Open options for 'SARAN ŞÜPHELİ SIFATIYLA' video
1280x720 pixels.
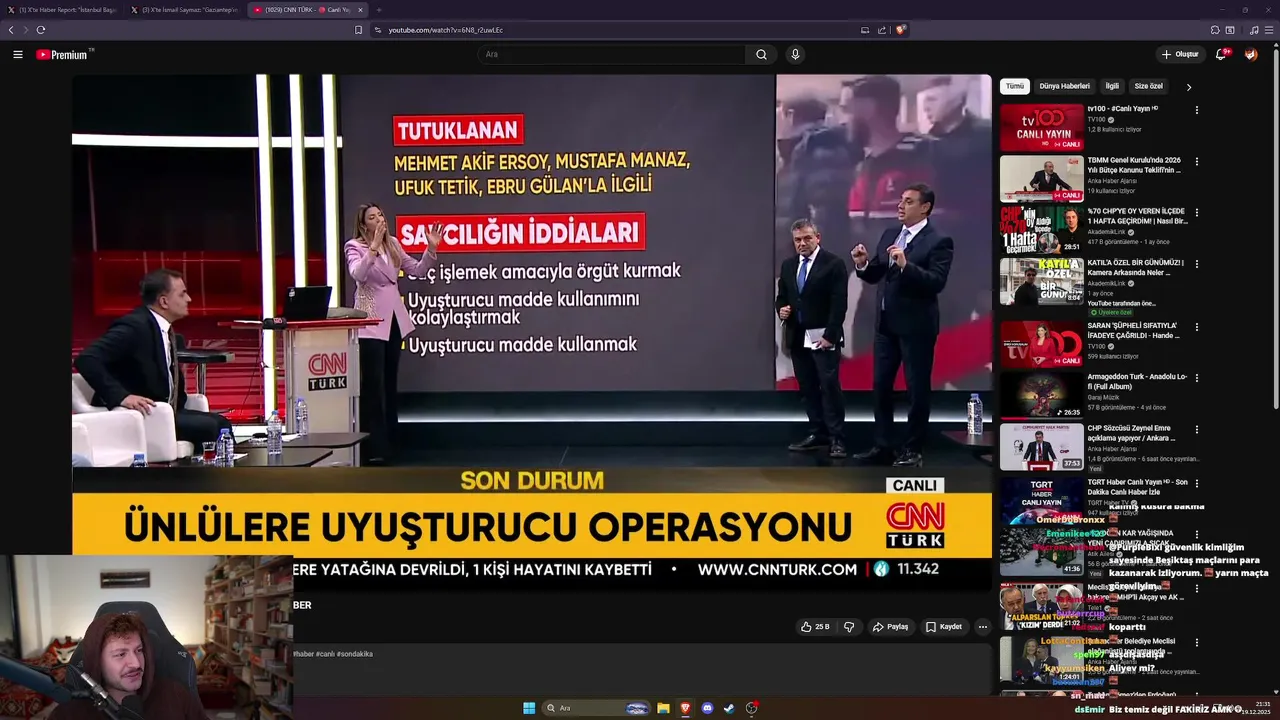click(1196, 326)
